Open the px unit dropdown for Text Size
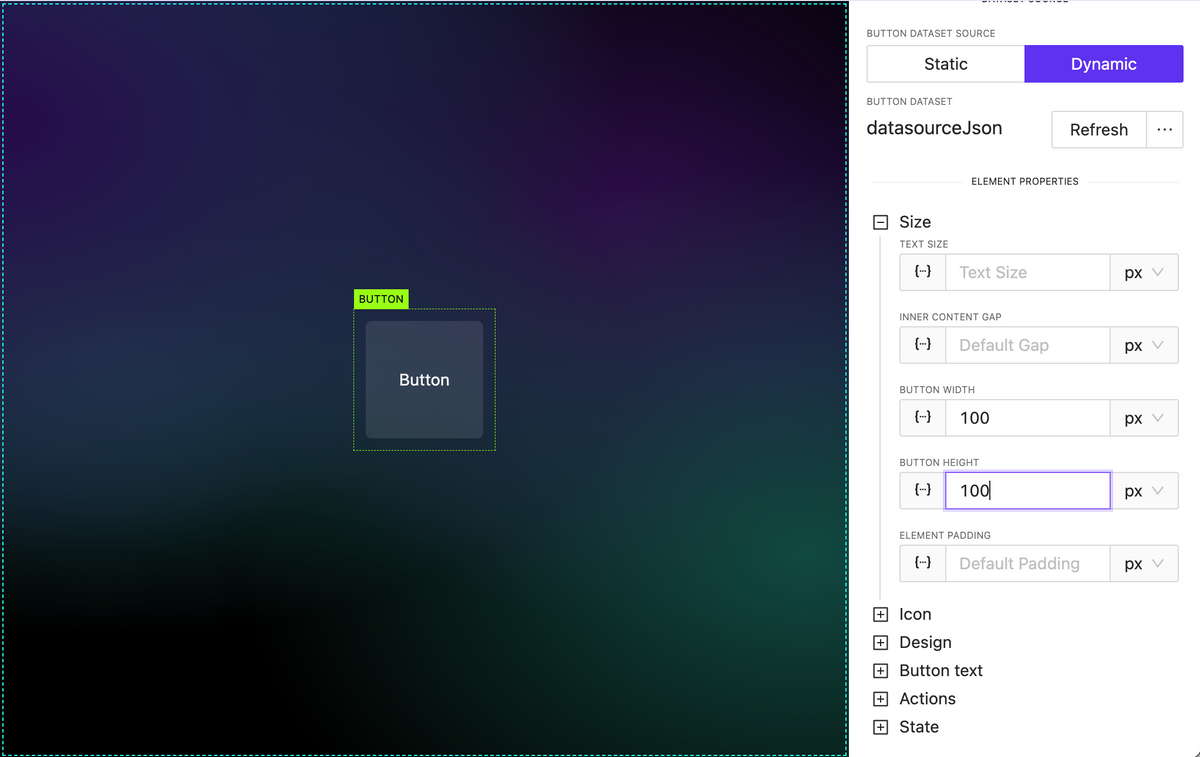 [x=1143, y=271]
